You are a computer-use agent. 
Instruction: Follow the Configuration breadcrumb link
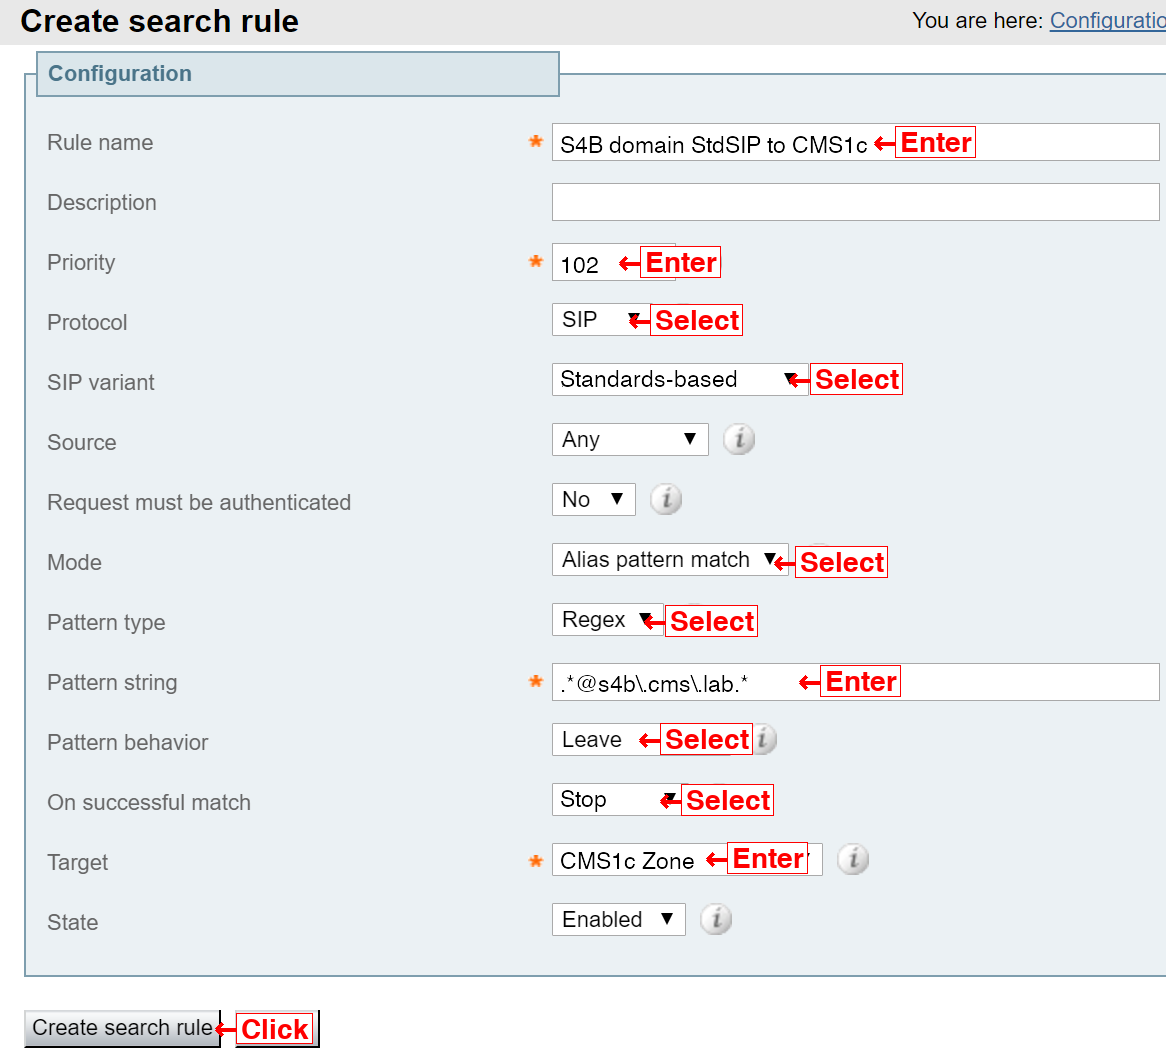click(1107, 21)
